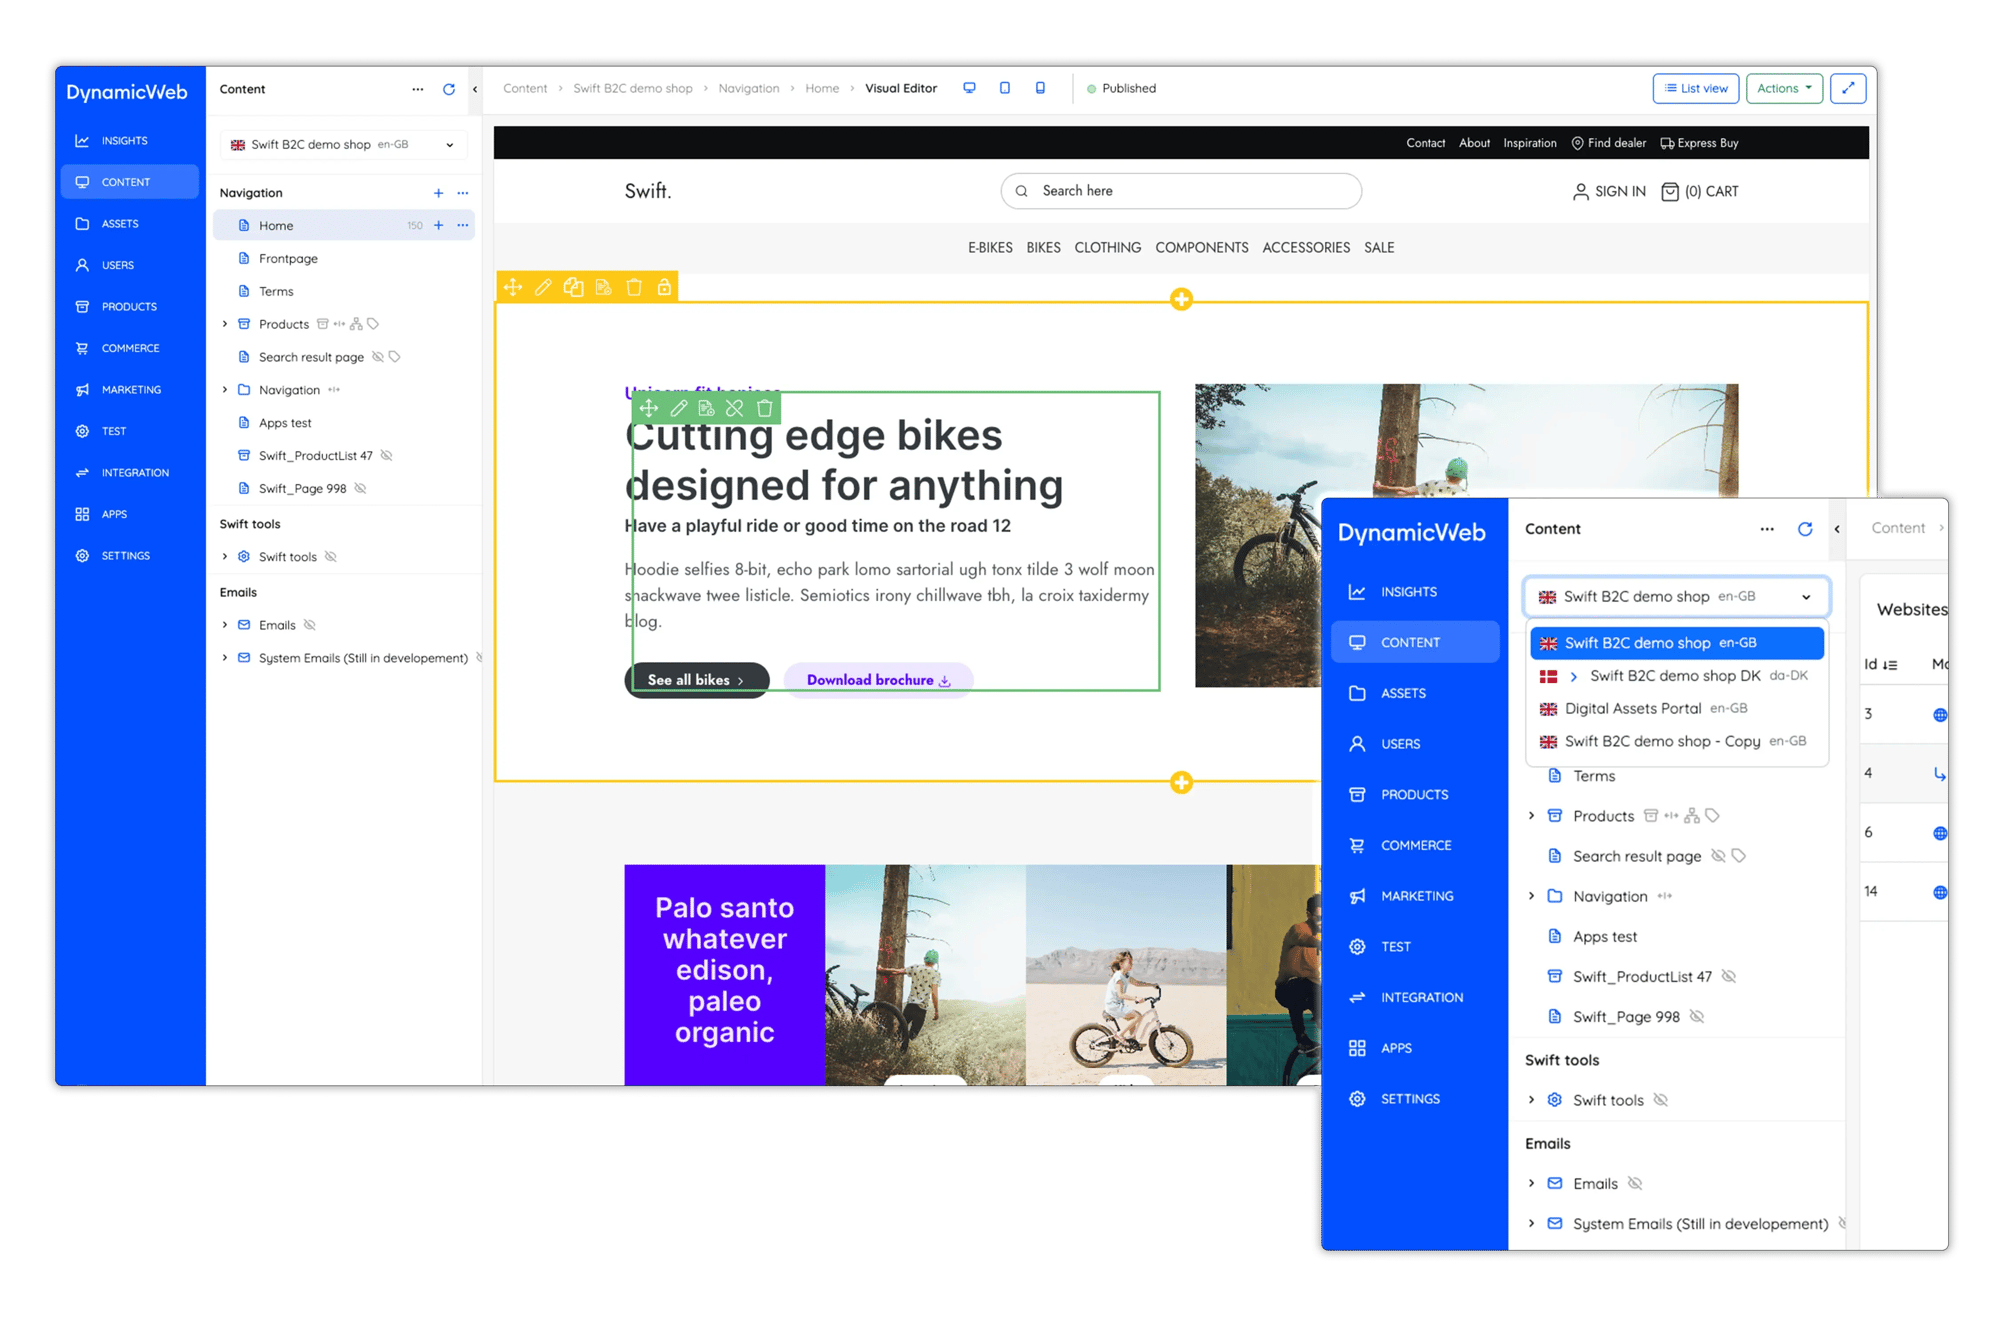Toggle the lock icon on yellow row toolbar
Viewport: 2000px width, 1333px height.
664,288
